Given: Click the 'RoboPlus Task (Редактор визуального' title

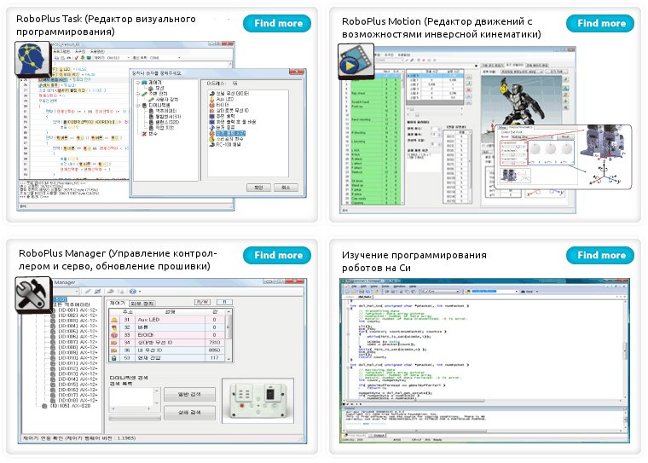Looking at the screenshot, I should coord(106,19).
